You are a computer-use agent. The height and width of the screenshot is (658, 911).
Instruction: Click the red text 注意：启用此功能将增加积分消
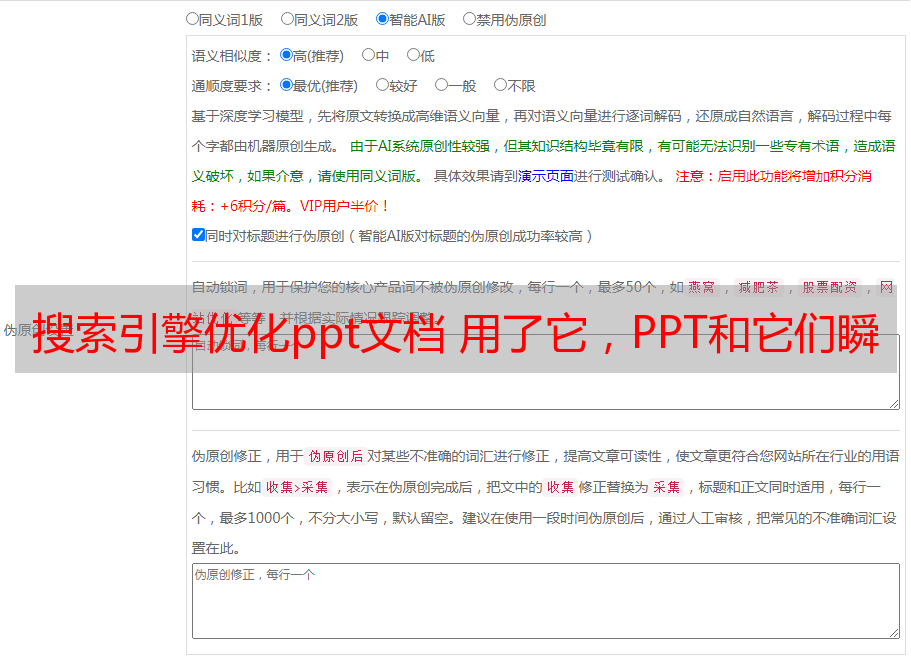[773, 176]
